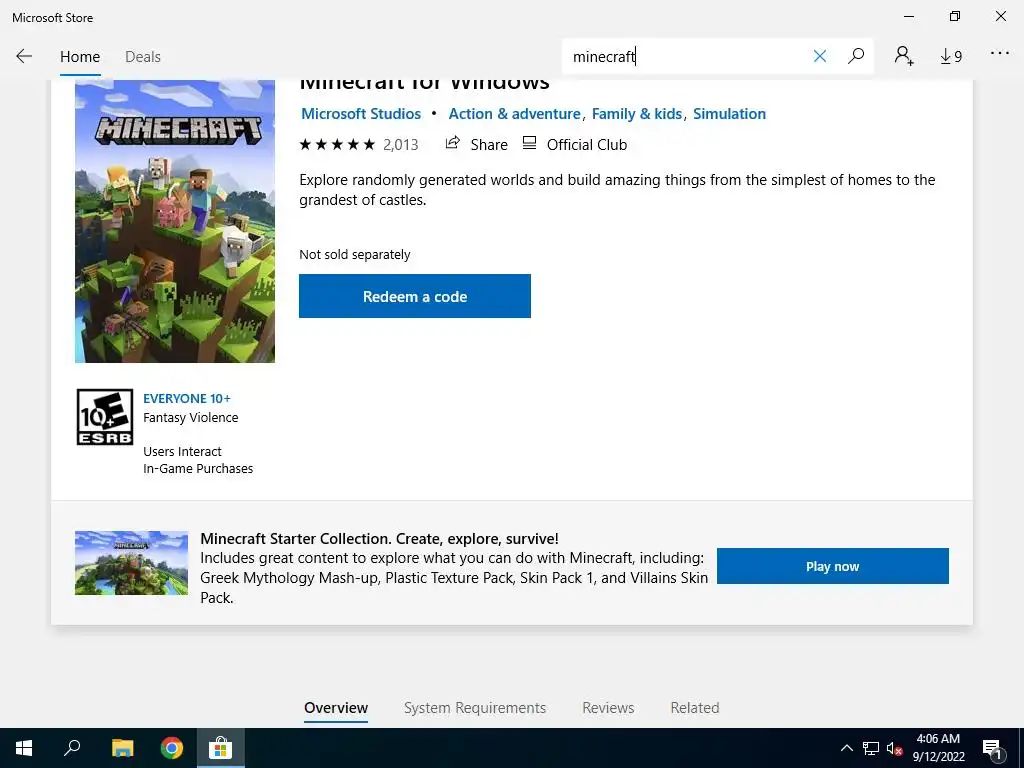Open the Related tab
Image resolution: width=1024 pixels, height=768 pixels.
[x=695, y=708]
